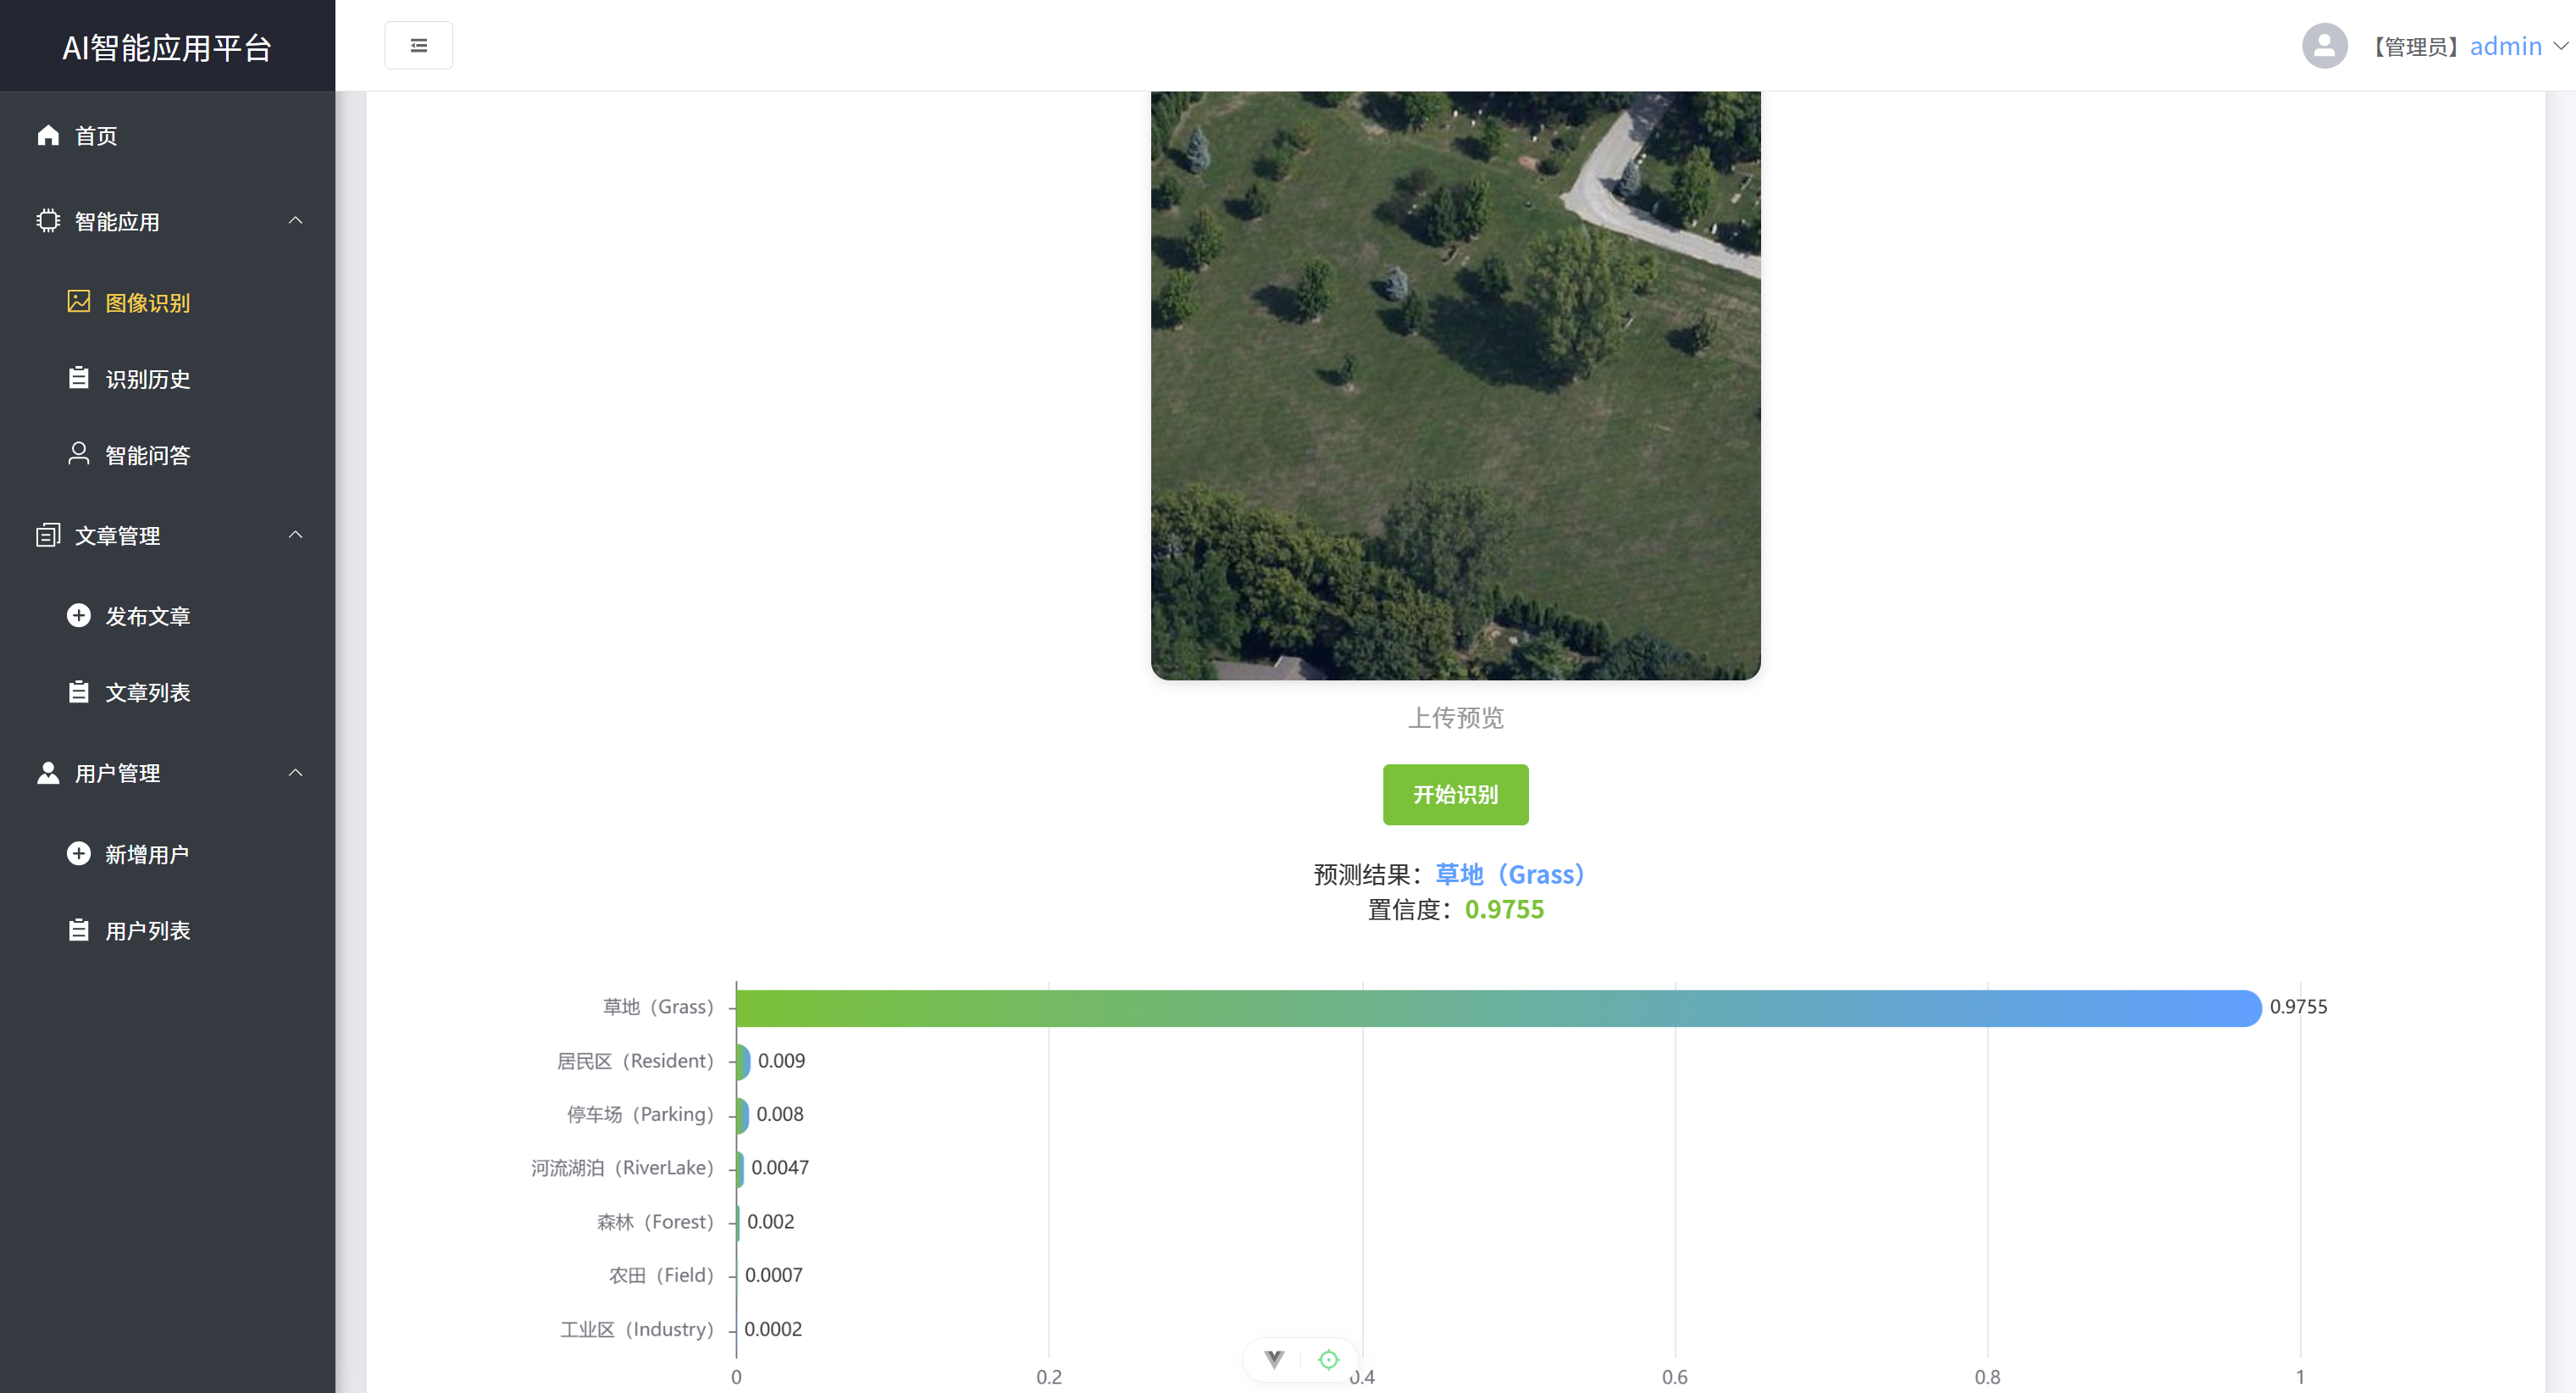
Task: Click the Vue devtools logo icon
Action: click(1273, 1359)
